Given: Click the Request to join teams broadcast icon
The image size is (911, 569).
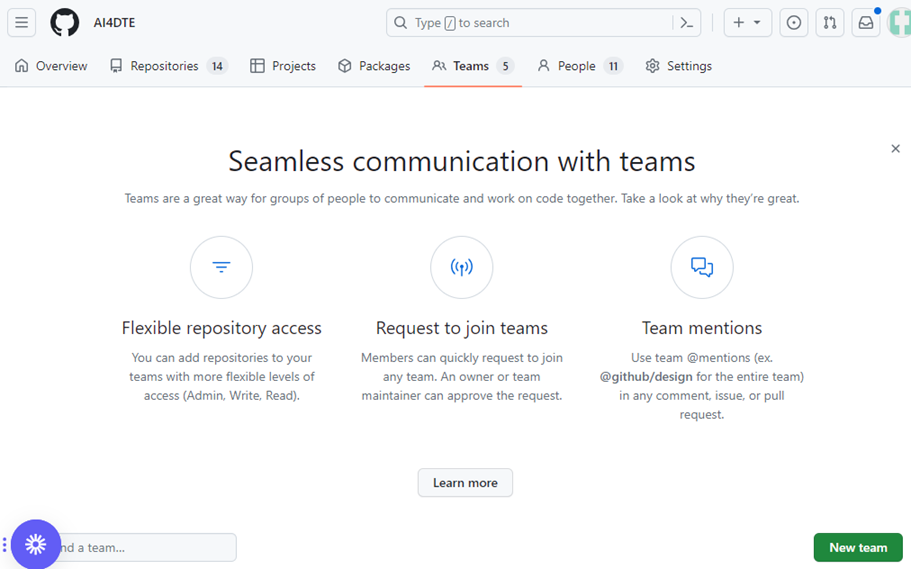Looking at the screenshot, I should click(x=461, y=267).
